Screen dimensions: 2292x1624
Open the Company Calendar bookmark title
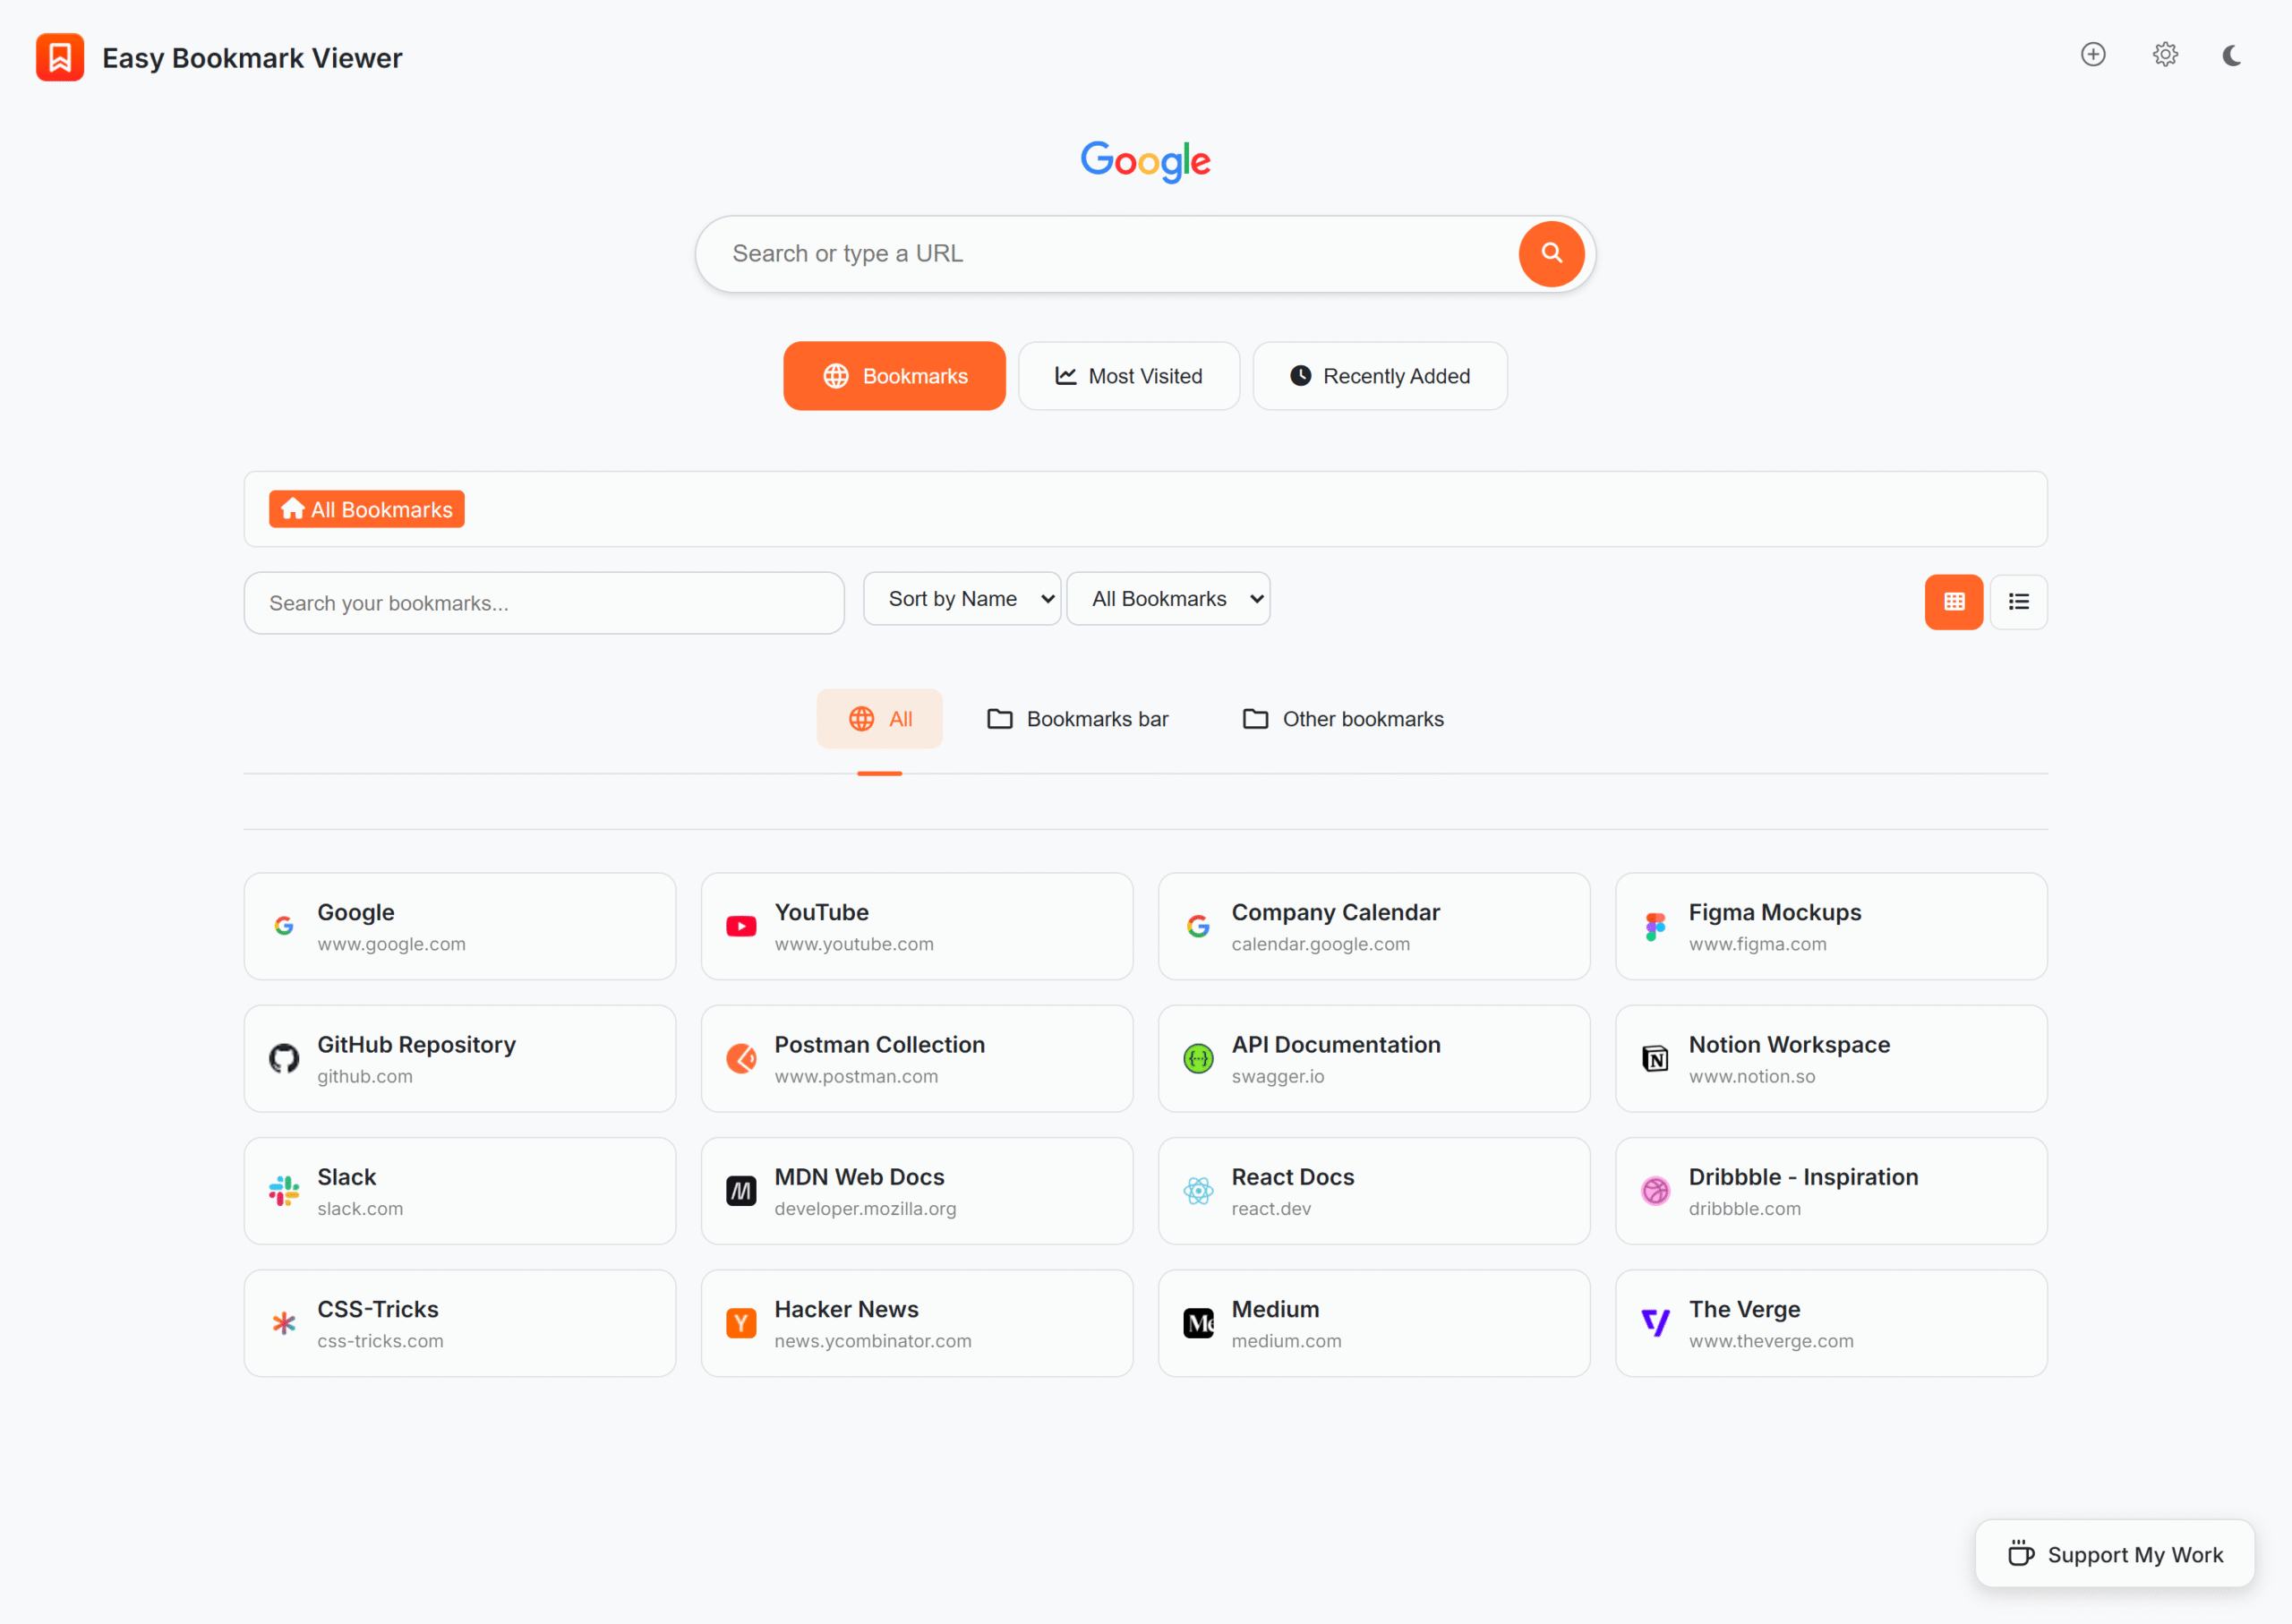click(1335, 912)
